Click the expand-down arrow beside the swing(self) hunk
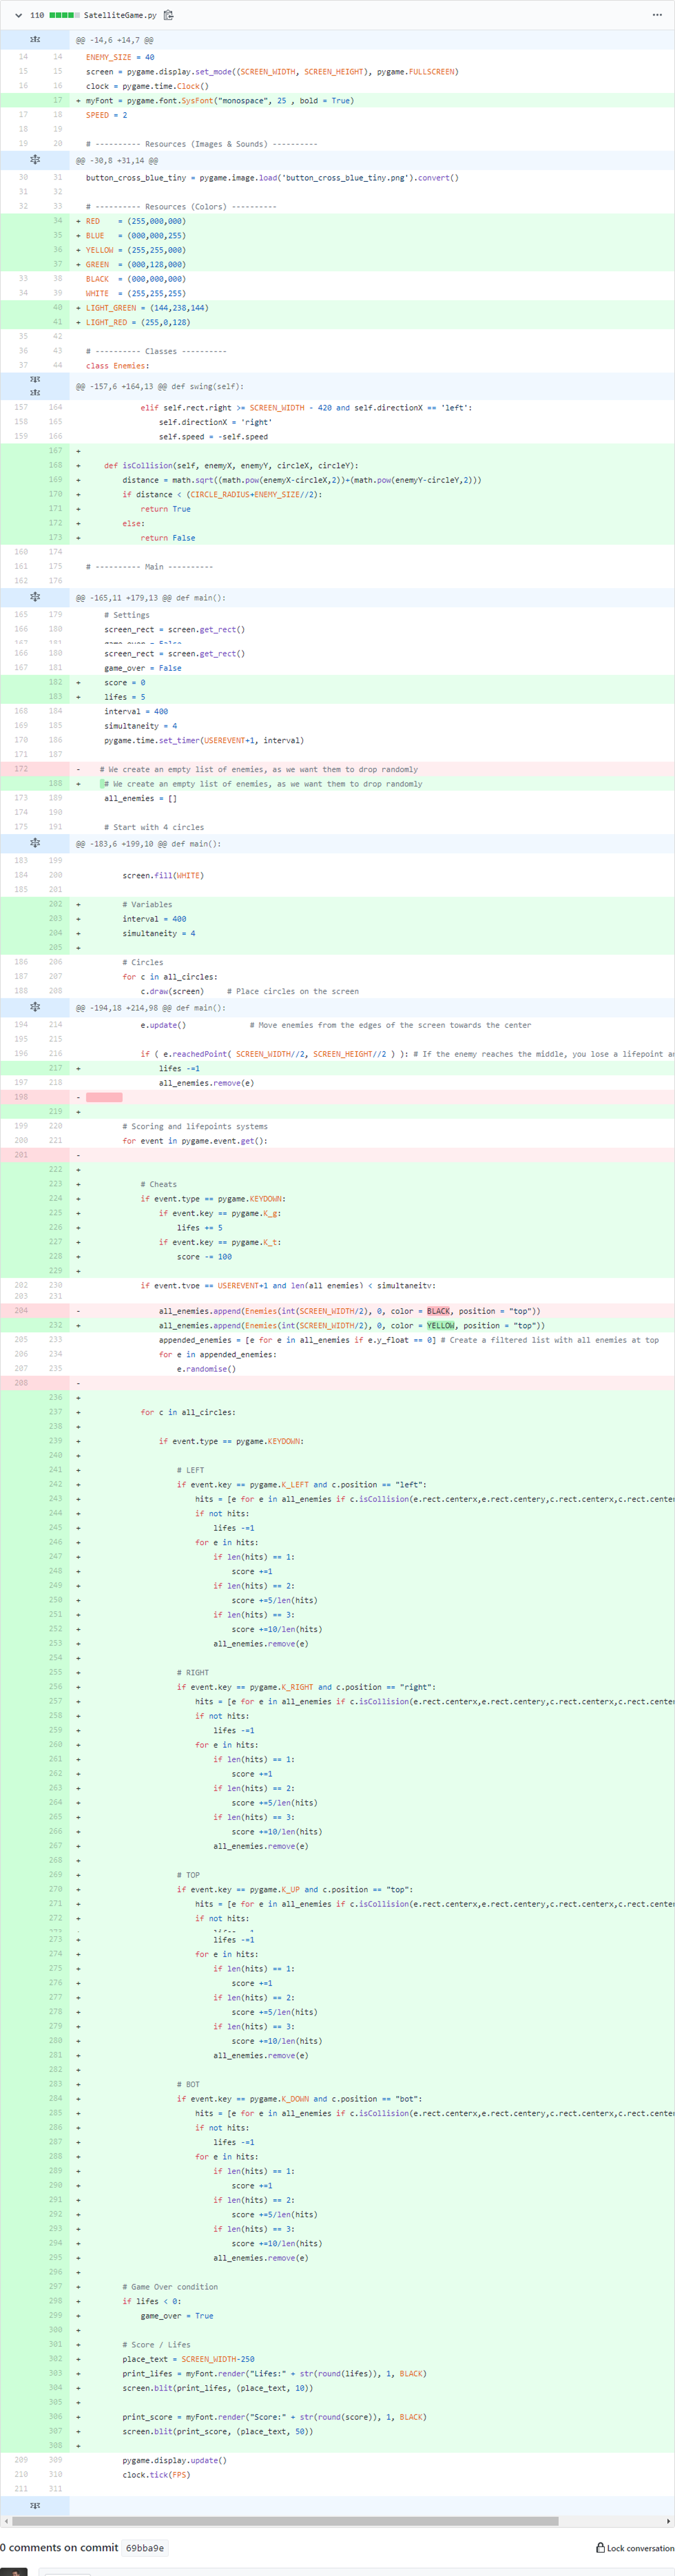675x2576 pixels. click(x=35, y=380)
